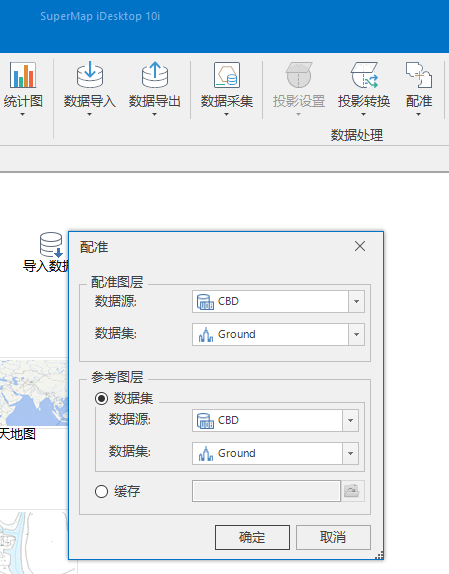449x574 pixels.
Task: Click the cache folder browse icon
Action: pyautogui.click(x=352, y=491)
